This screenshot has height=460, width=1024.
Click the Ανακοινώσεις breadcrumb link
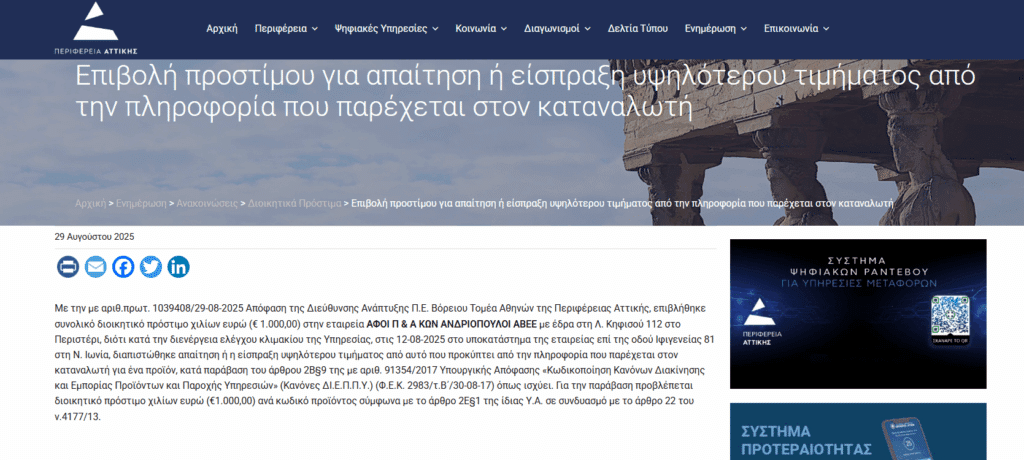[x=207, y=203]
